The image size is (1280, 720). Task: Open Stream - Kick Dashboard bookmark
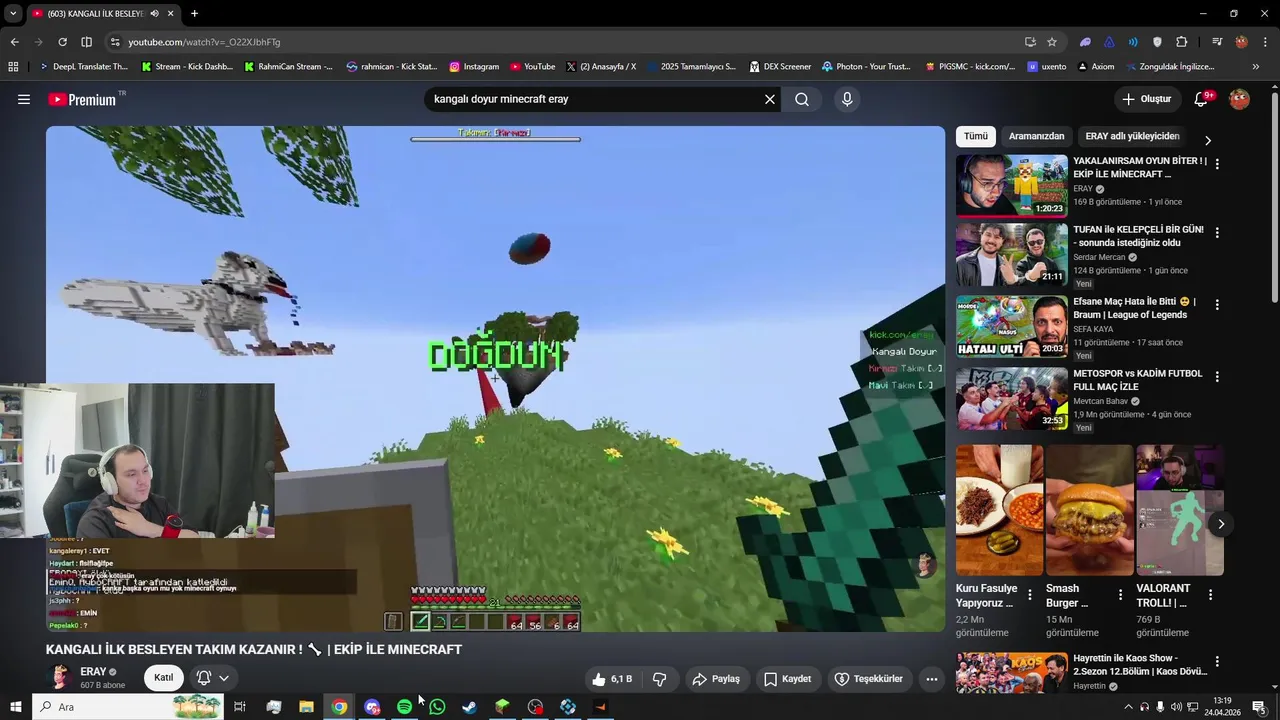[x=187, y=67]
